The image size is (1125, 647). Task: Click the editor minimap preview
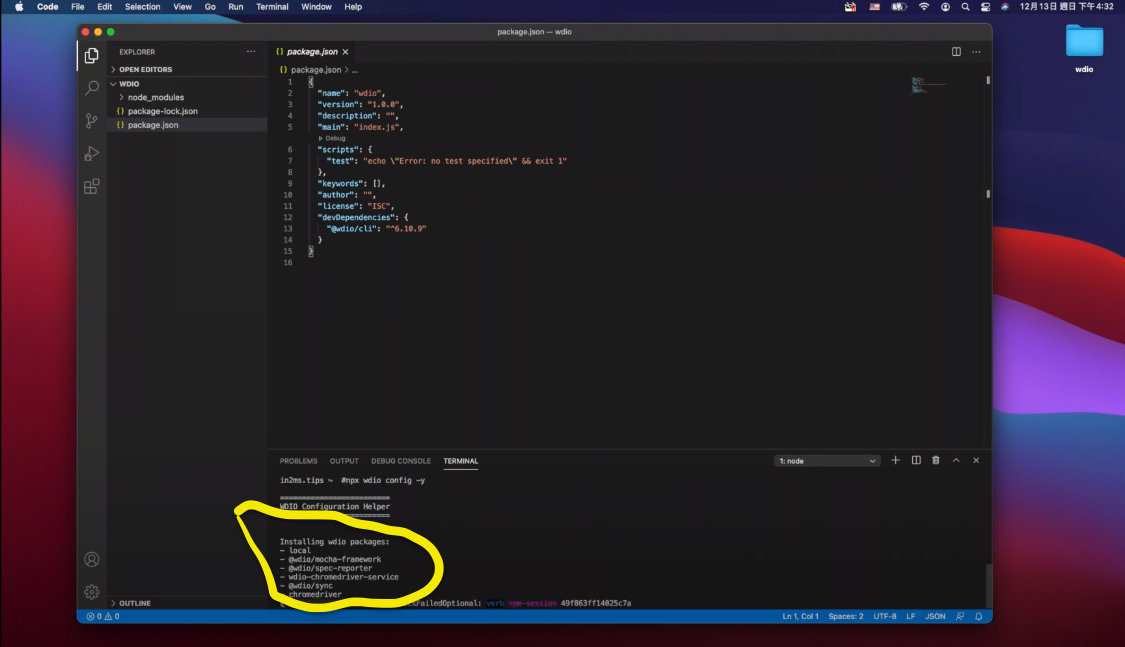(x=928, y=85)
